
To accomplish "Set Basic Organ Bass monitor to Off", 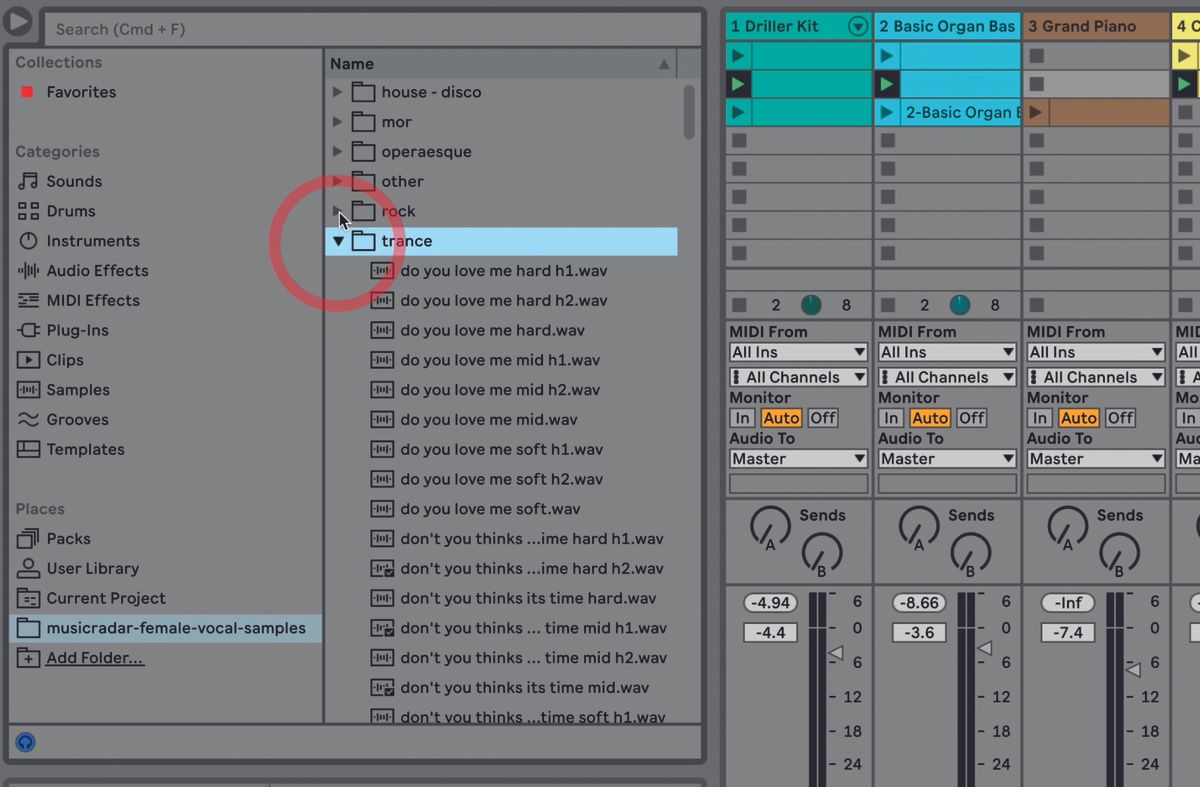I will pos(972,418).
